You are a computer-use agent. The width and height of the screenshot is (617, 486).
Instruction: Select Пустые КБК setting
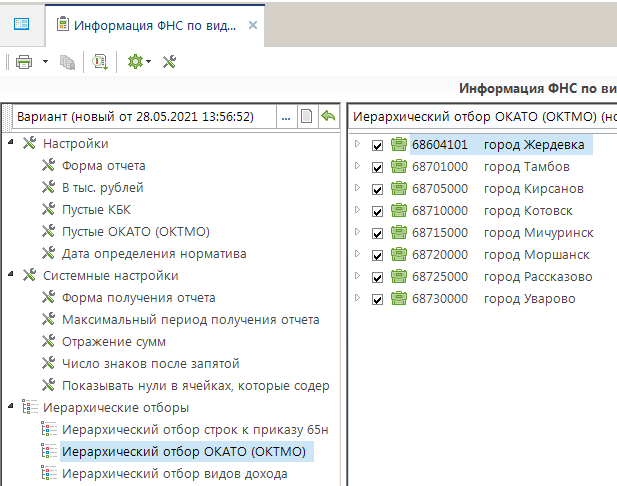coord(96,210)
